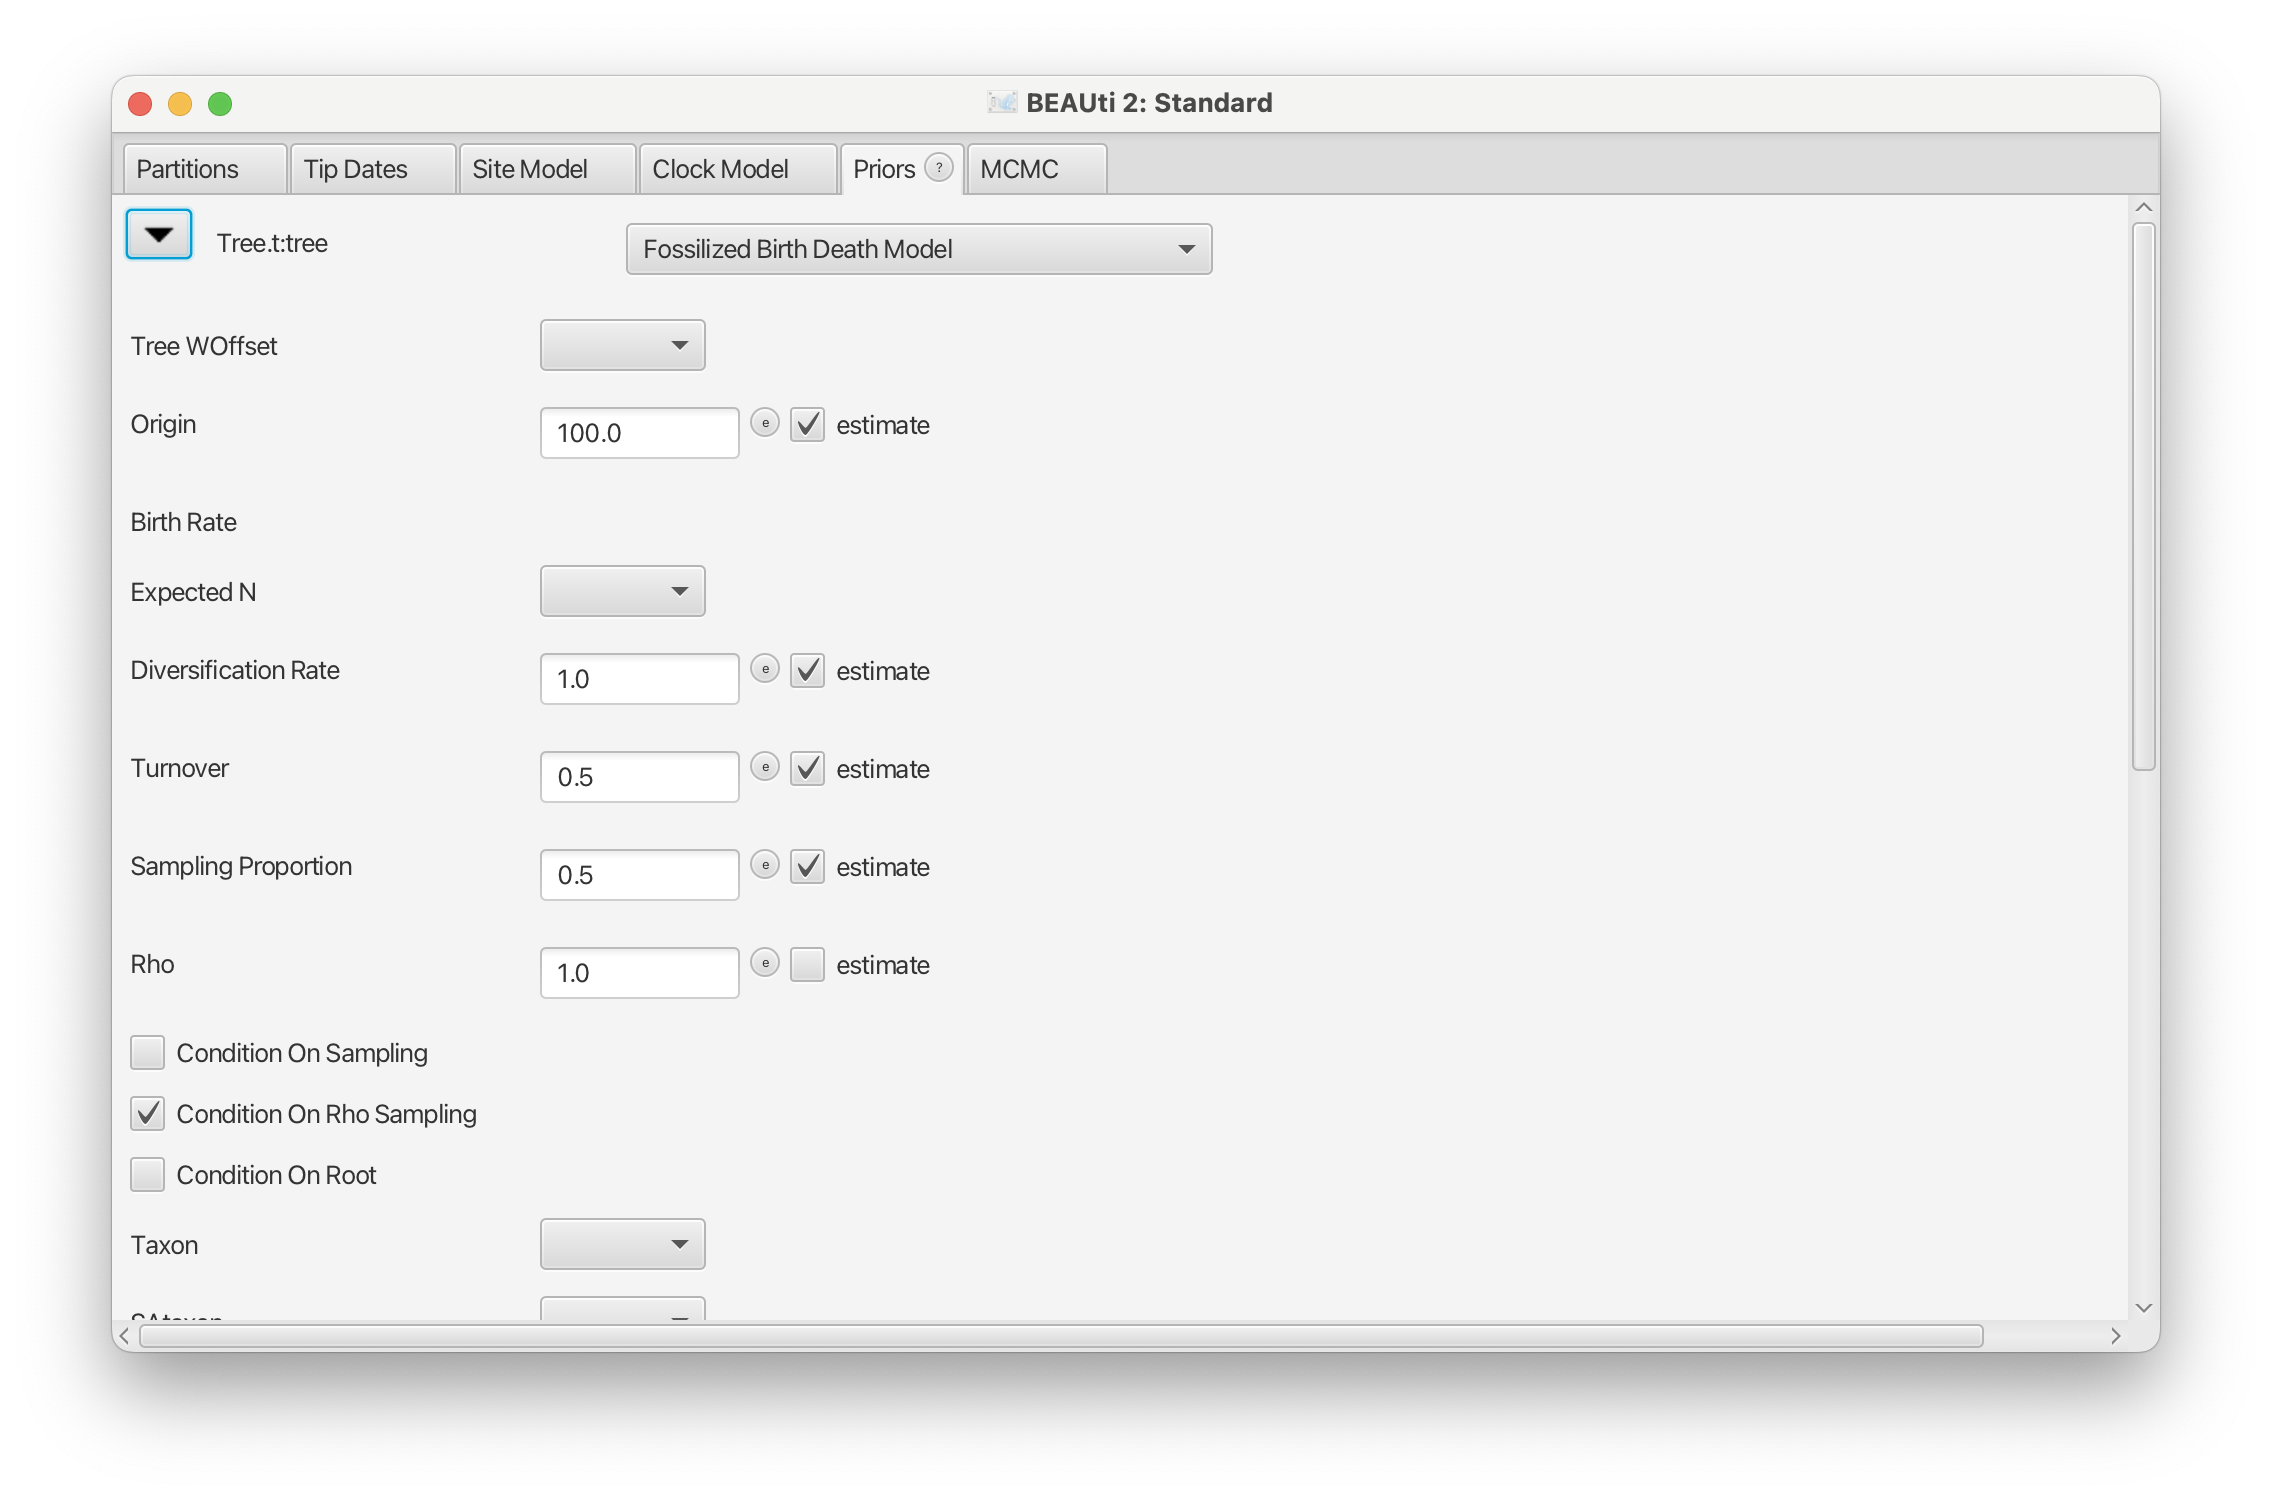Open the Clock Model tab

(x=738, y=169)
